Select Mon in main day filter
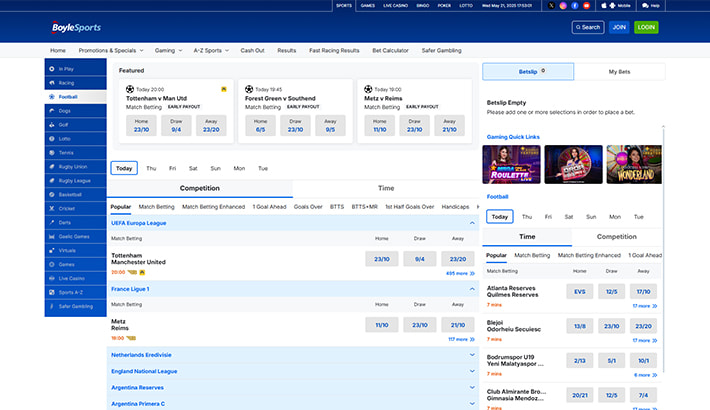 (239, 168)
